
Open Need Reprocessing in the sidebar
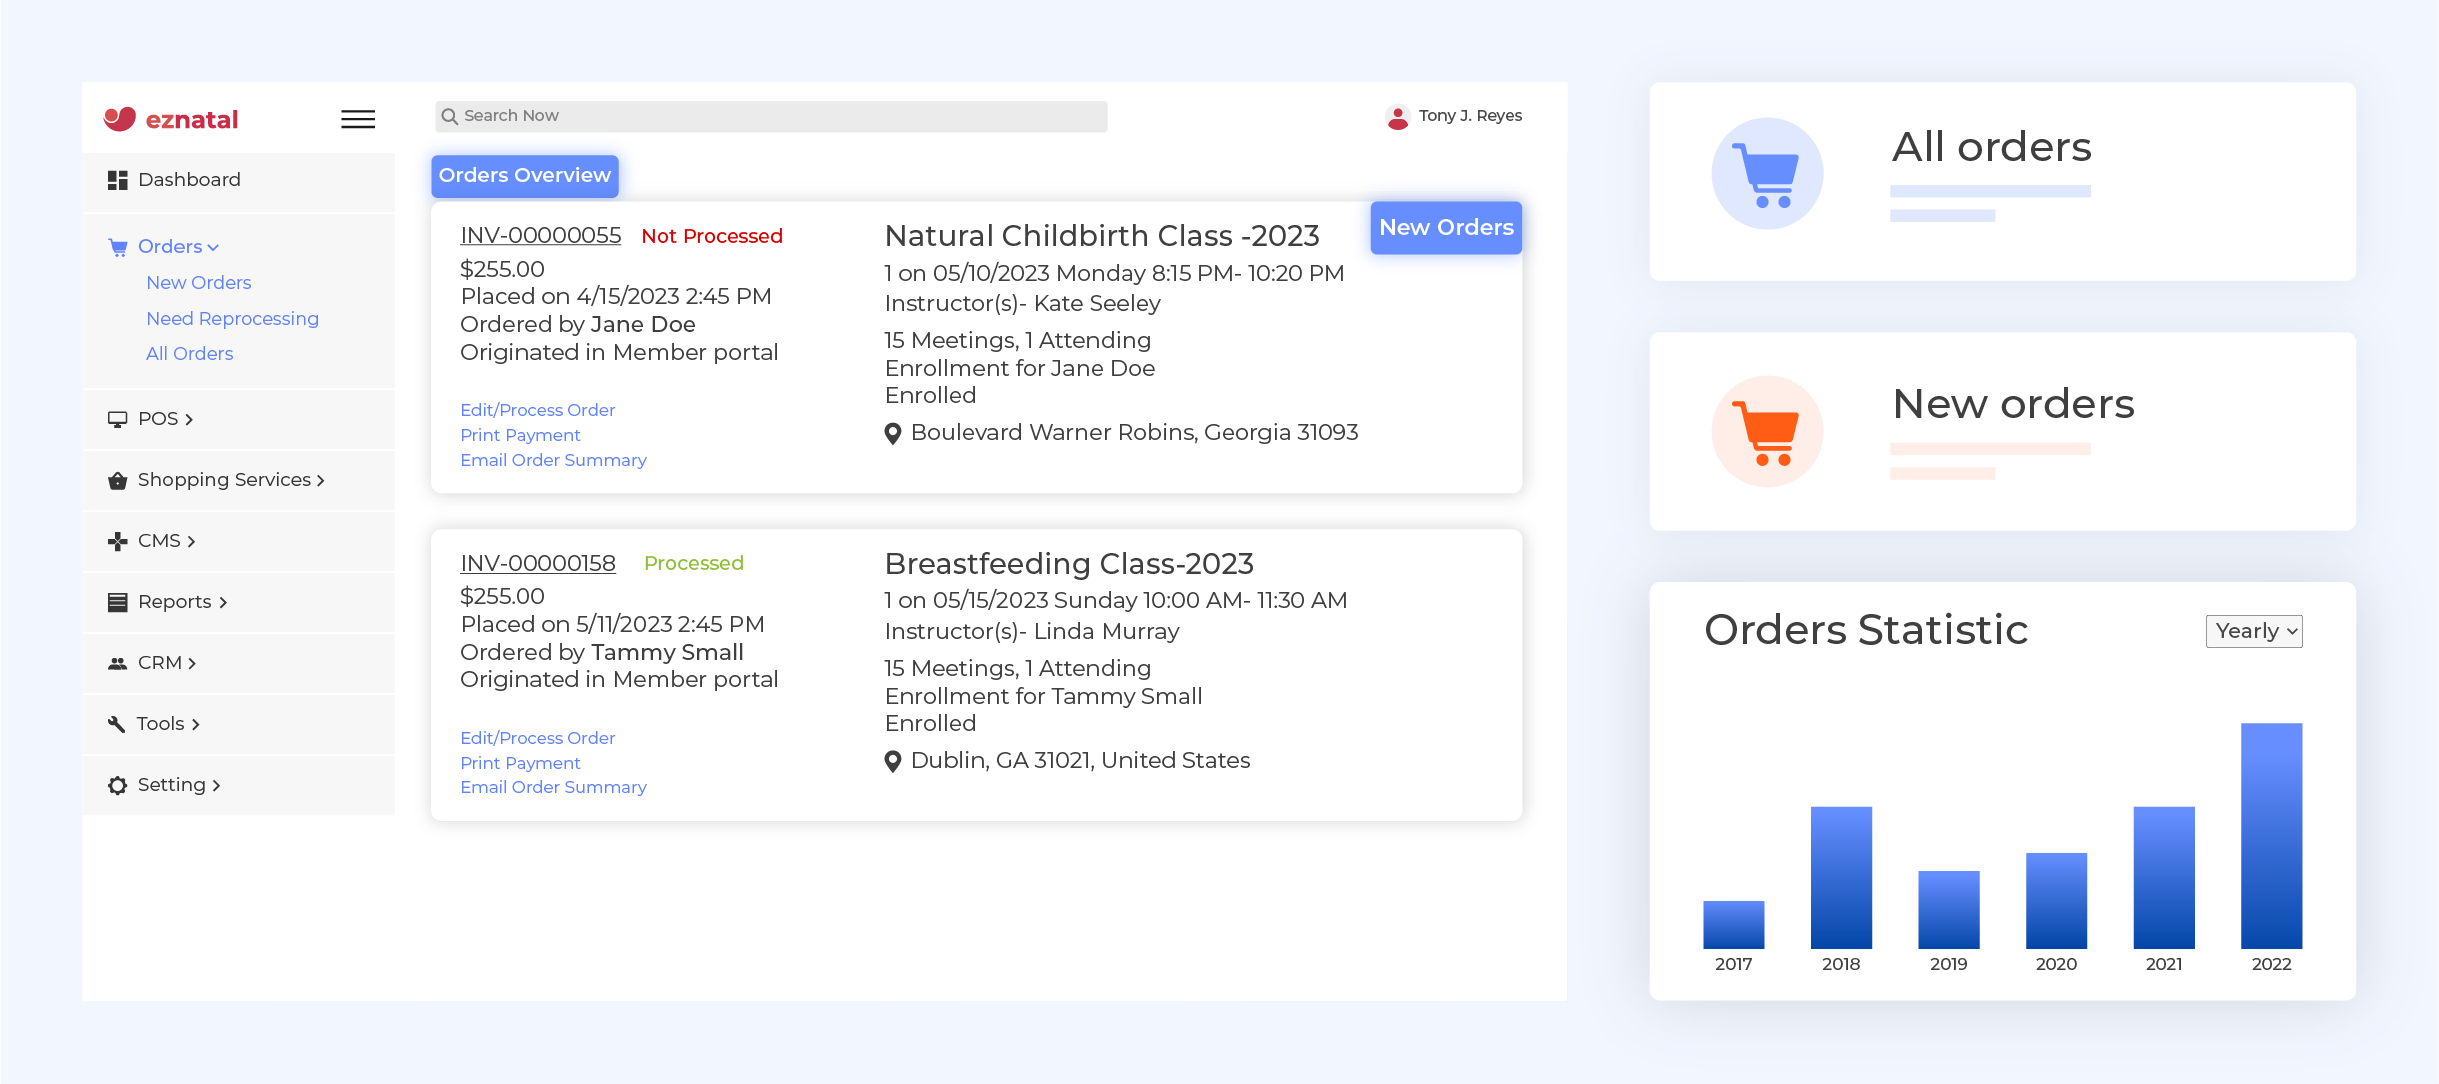pyautogui.click(x=232, y=319)
